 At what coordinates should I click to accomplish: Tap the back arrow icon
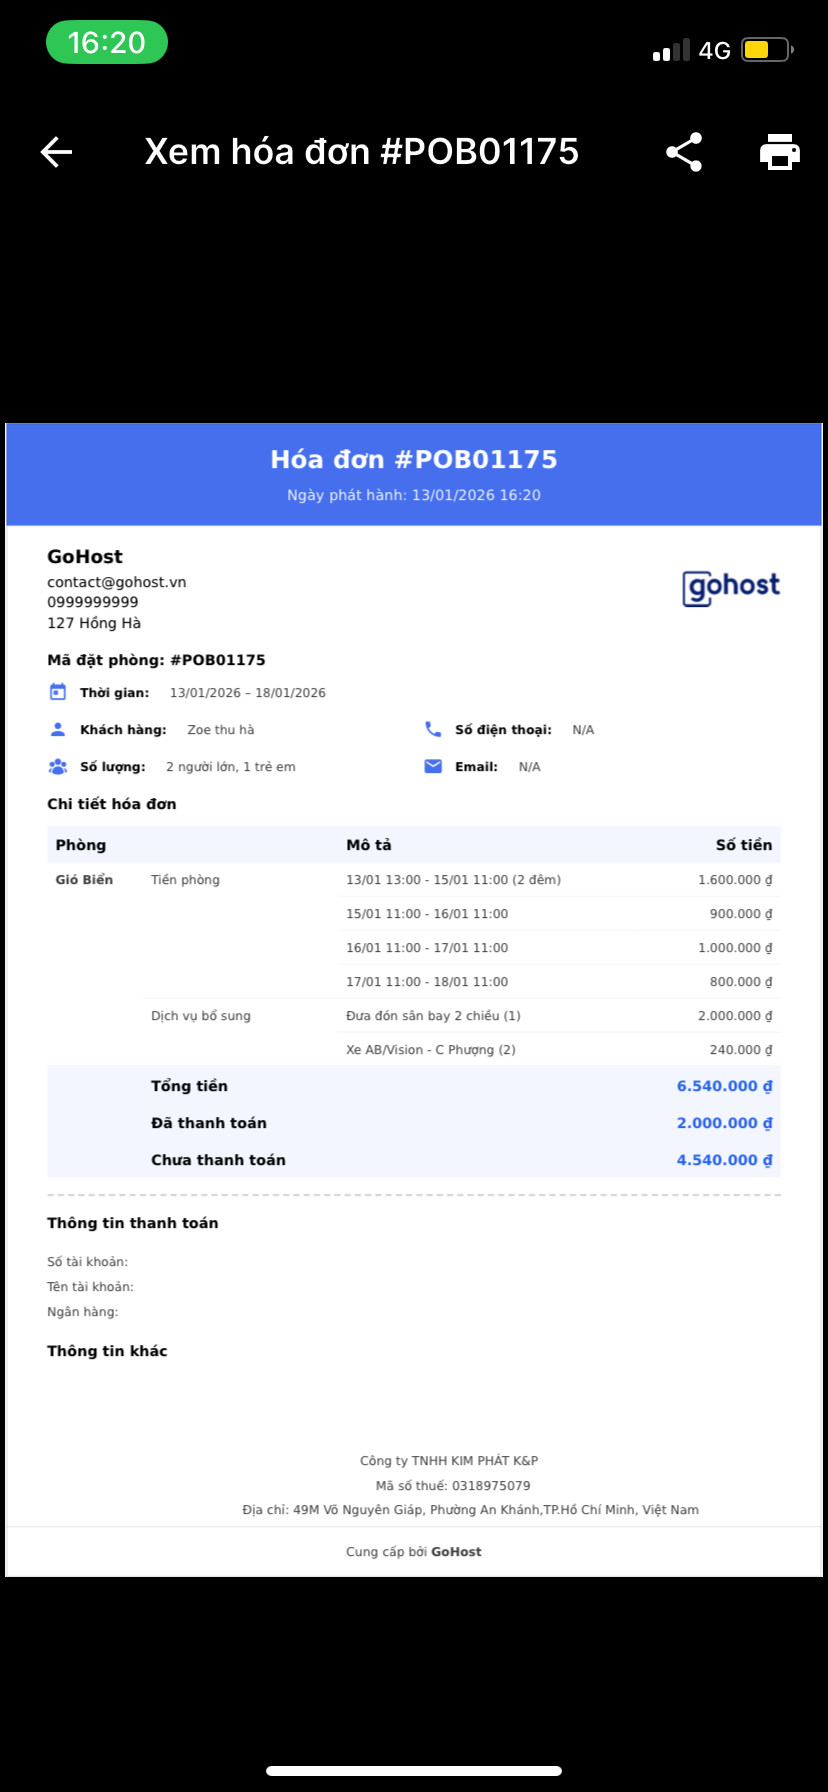[x=57, y=152]
